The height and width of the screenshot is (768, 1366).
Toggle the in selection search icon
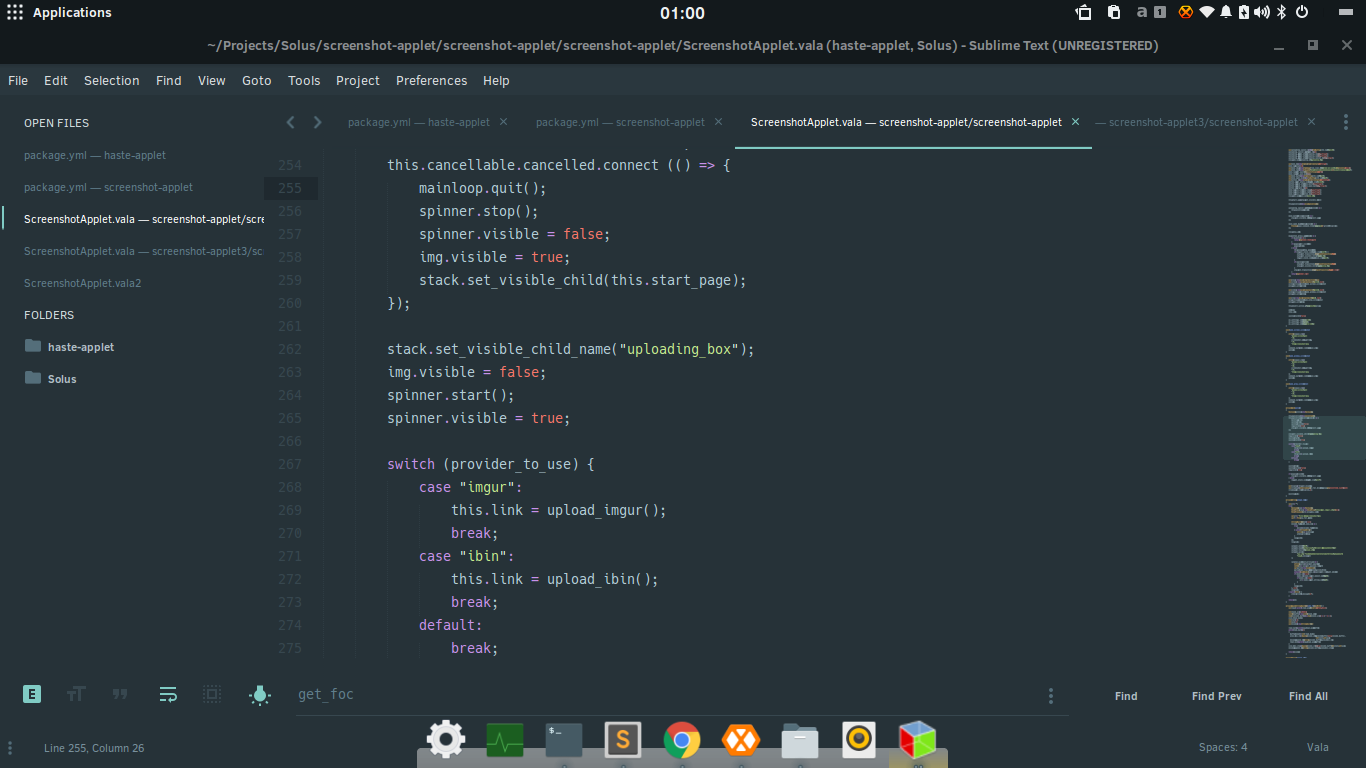click(x=212, y=694)
